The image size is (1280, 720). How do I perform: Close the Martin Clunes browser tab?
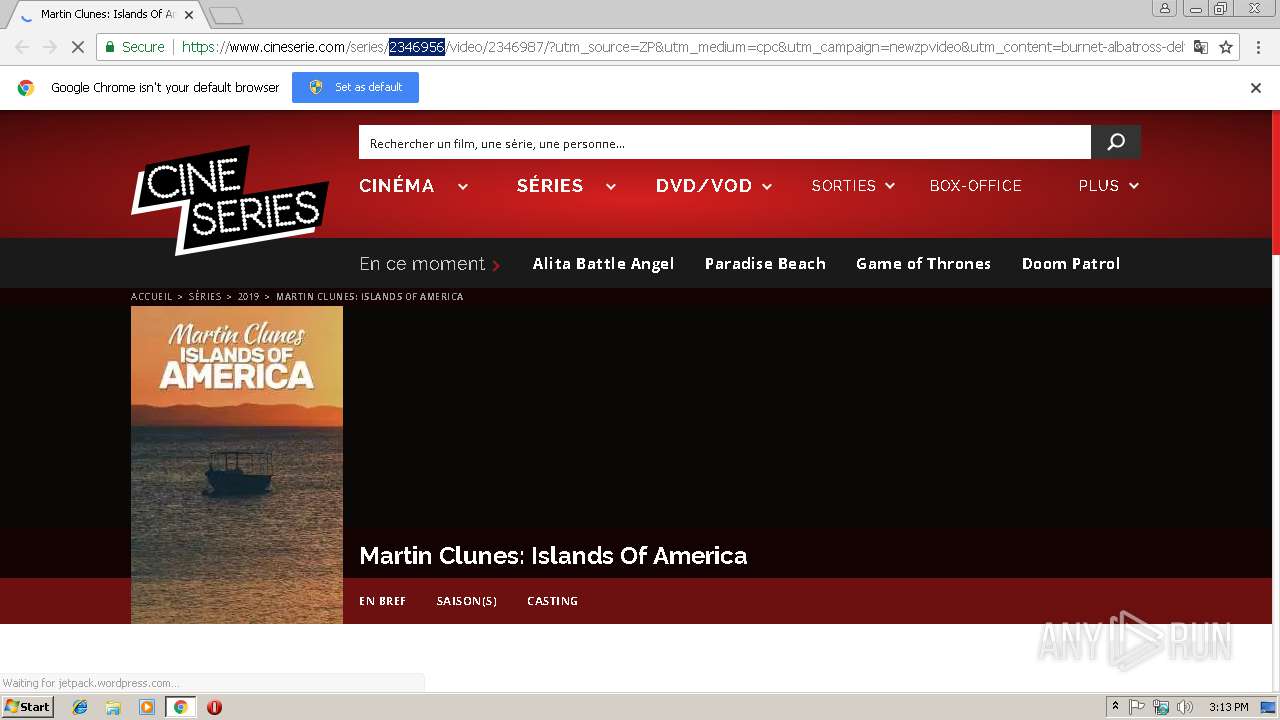point(189,15)
